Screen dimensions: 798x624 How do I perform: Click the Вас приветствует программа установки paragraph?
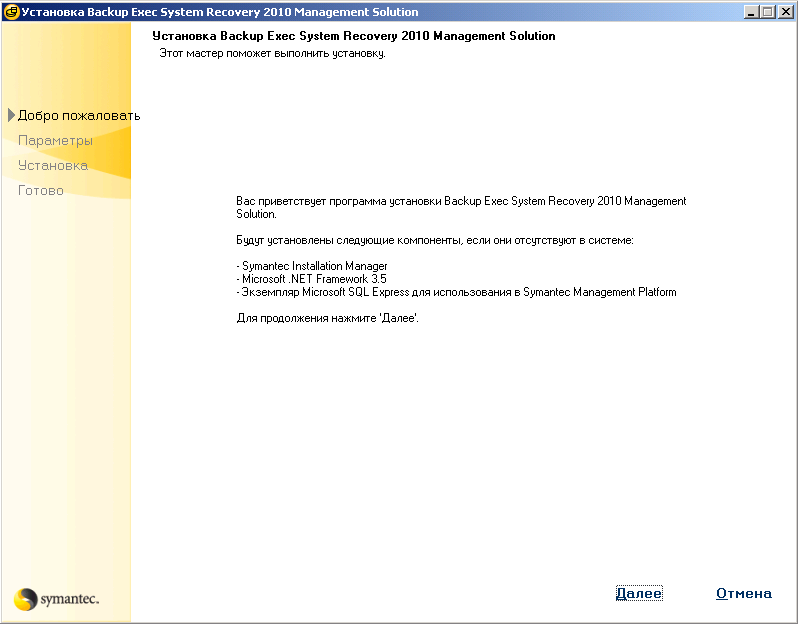point(461,208)
